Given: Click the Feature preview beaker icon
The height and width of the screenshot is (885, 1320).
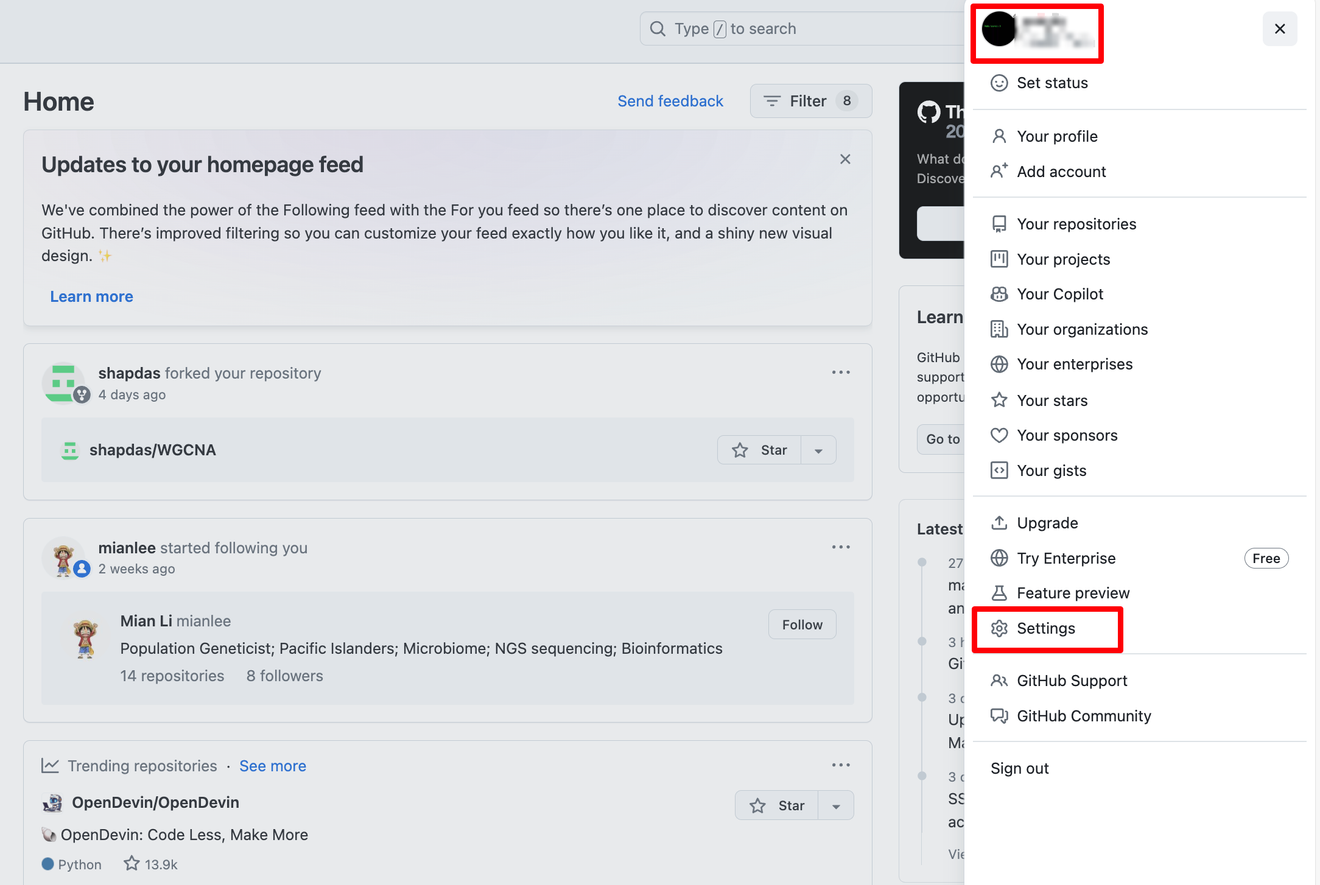Looking at the screenshot, I should coord(999,593).
